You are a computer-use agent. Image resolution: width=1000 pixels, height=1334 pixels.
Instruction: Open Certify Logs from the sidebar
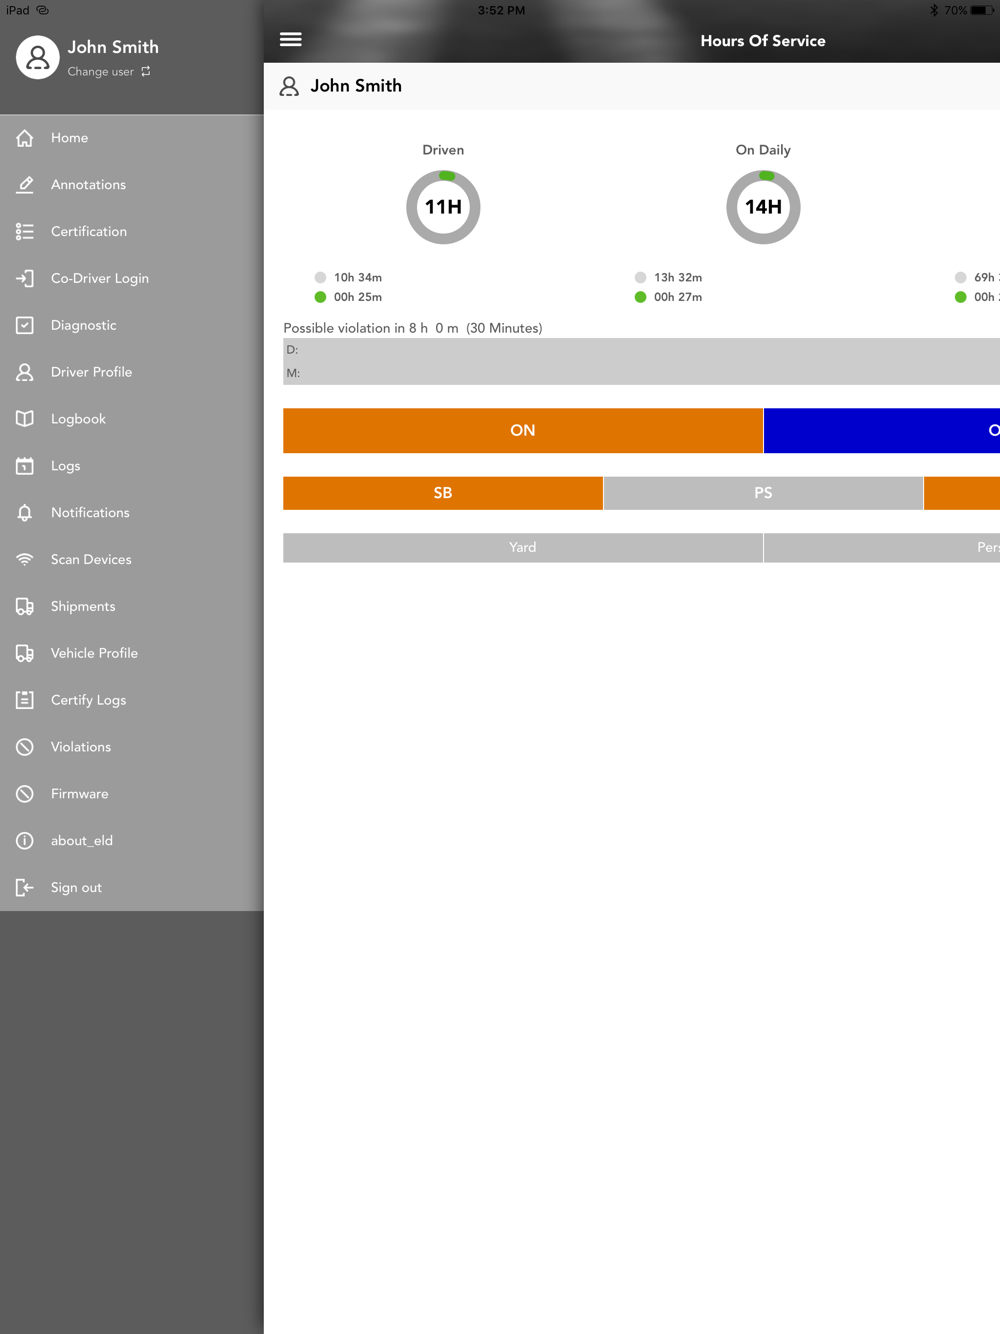pyautogui.click(x=132, y=700)
